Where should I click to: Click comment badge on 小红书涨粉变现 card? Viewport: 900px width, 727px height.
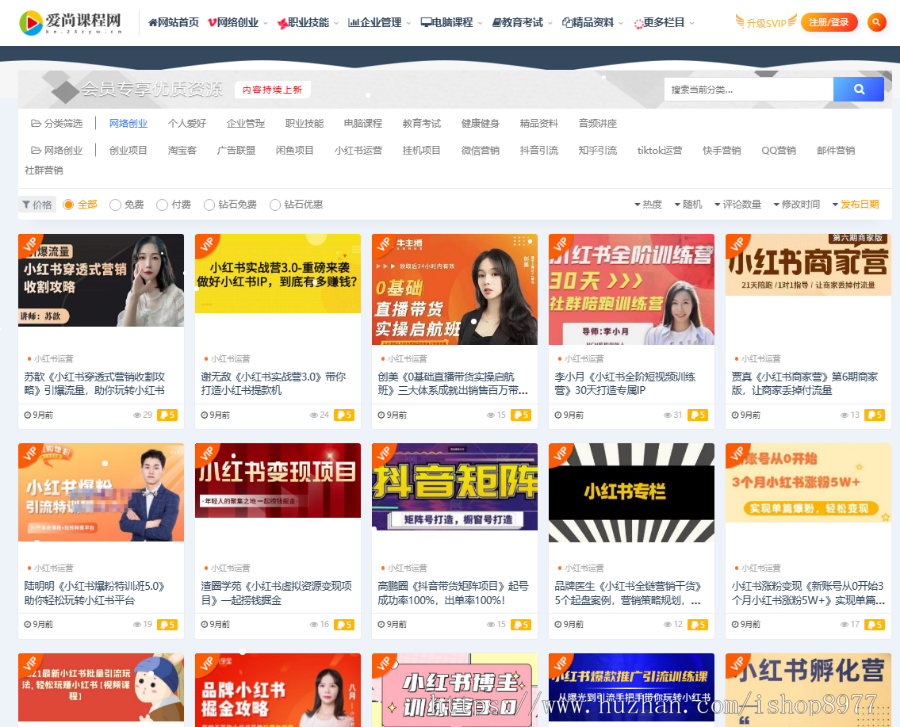[x=875, y=624]
